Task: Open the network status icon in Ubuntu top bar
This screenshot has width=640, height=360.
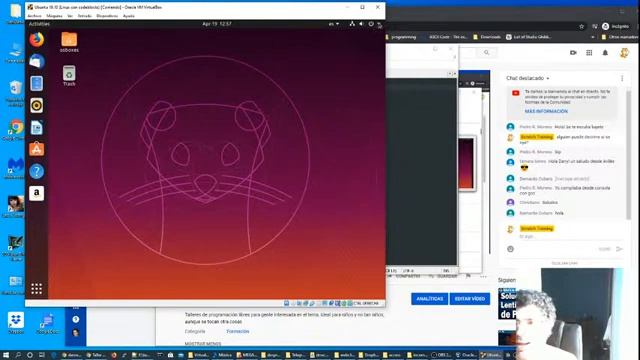Action: [x=352, y=24]
